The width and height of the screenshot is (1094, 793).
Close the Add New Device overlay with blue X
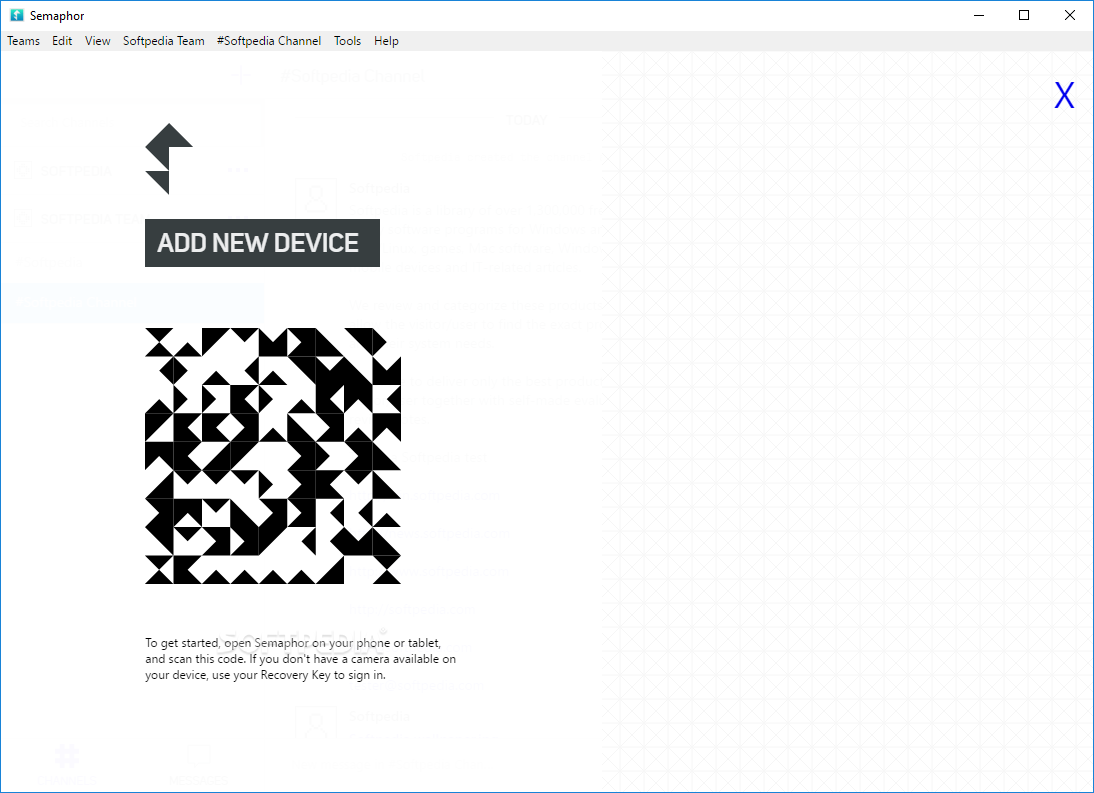click(x=1064, y=95)
